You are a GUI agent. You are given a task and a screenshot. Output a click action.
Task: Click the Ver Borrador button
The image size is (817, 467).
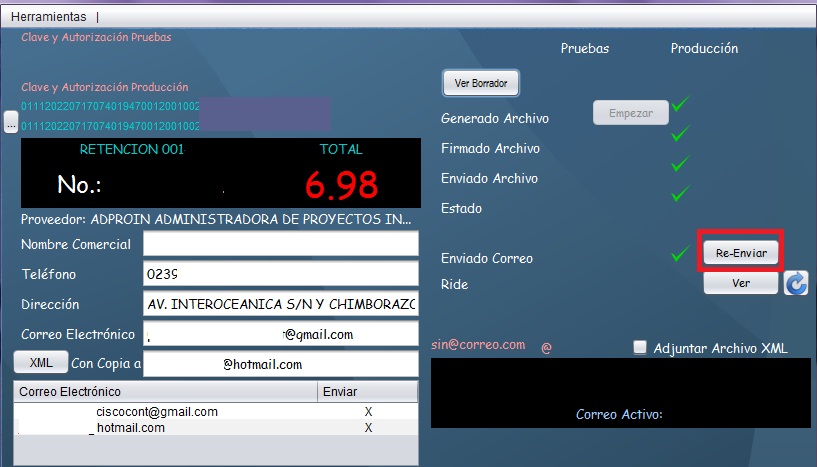pos(481,83)
